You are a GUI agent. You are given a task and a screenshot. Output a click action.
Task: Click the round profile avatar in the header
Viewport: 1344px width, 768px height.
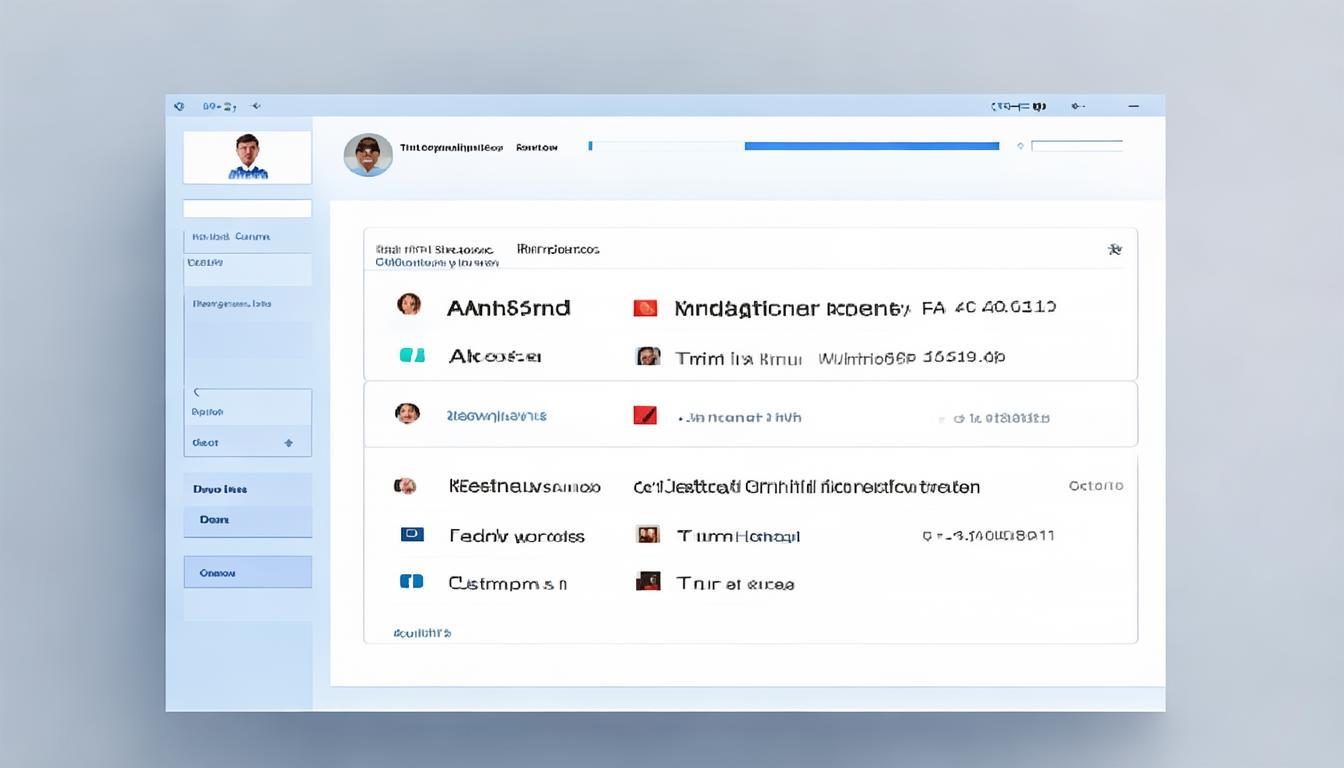368,155
